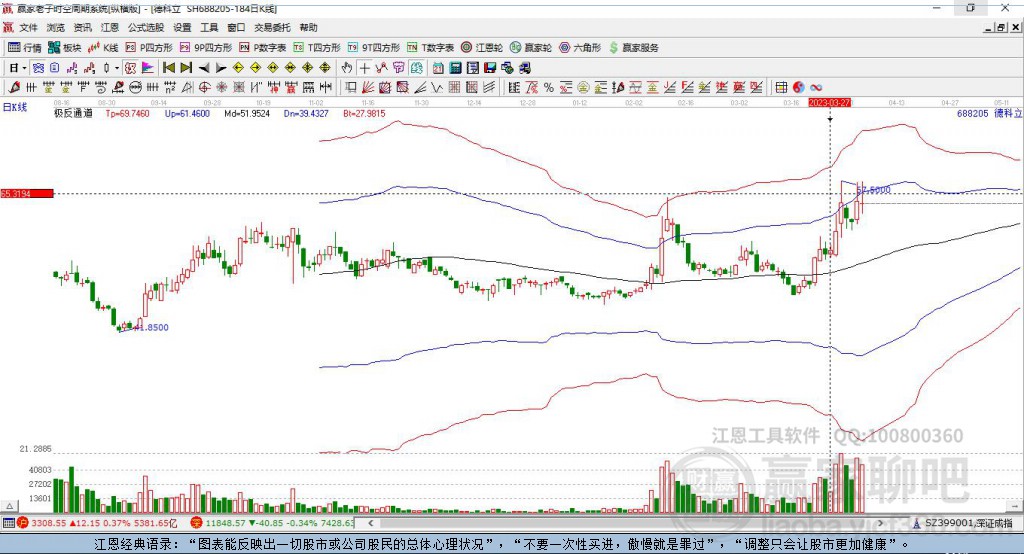Expand the 日 period dropdown
The image size is (1024, 554).
point(24,68)
